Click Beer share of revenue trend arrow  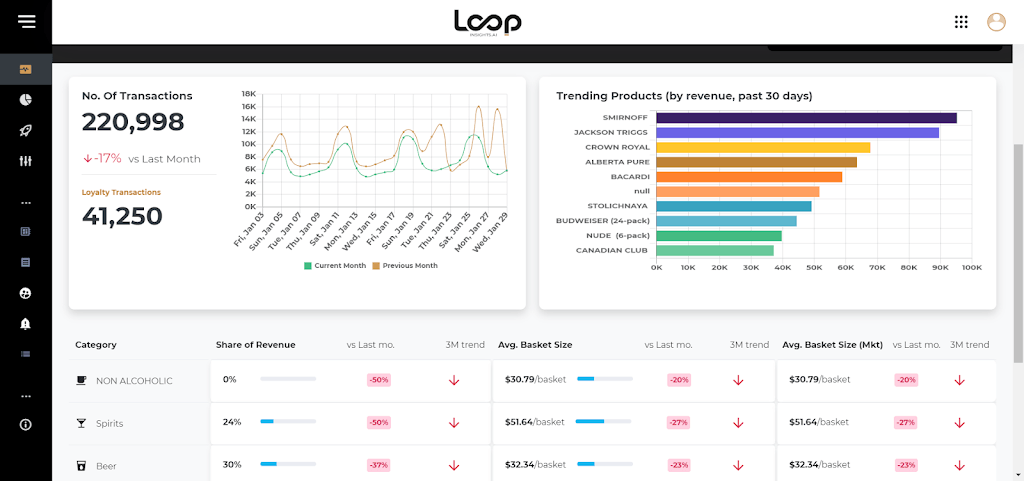(454, 465)
